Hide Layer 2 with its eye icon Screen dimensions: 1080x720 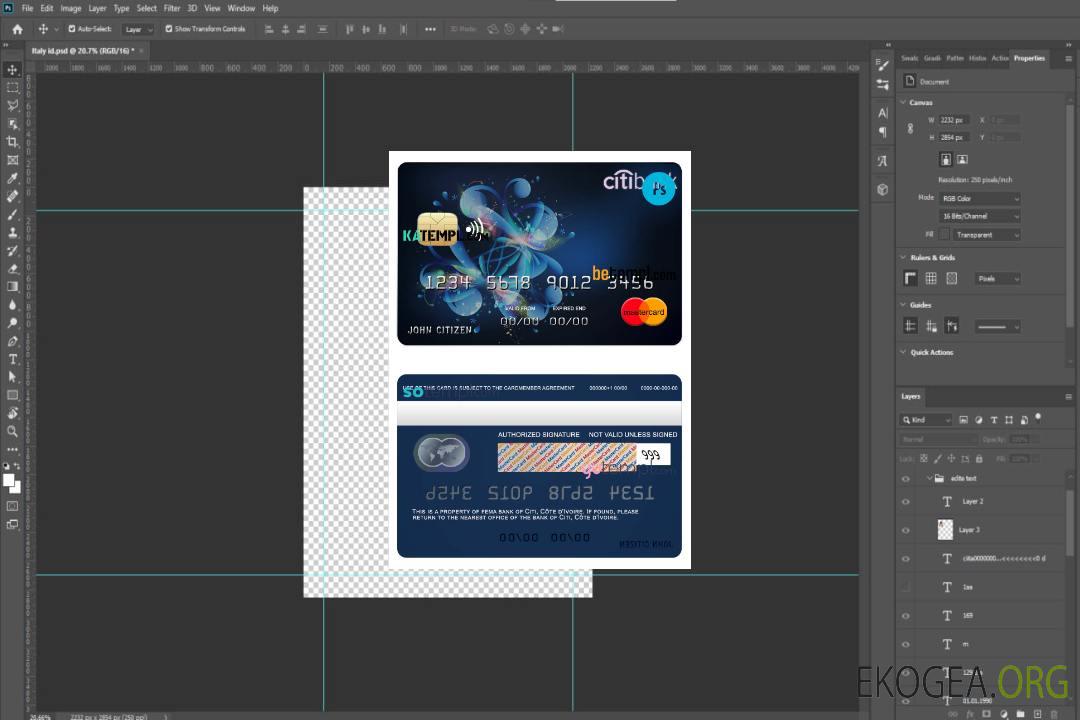pos(906,502)
